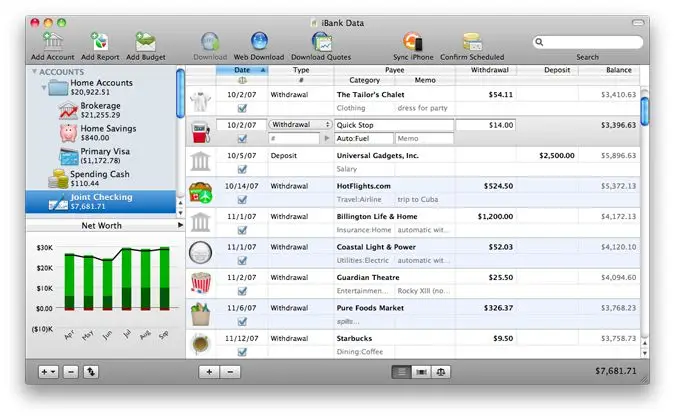Click the Search field
This screenshot has width=675, height=419.
coord(588,42)
